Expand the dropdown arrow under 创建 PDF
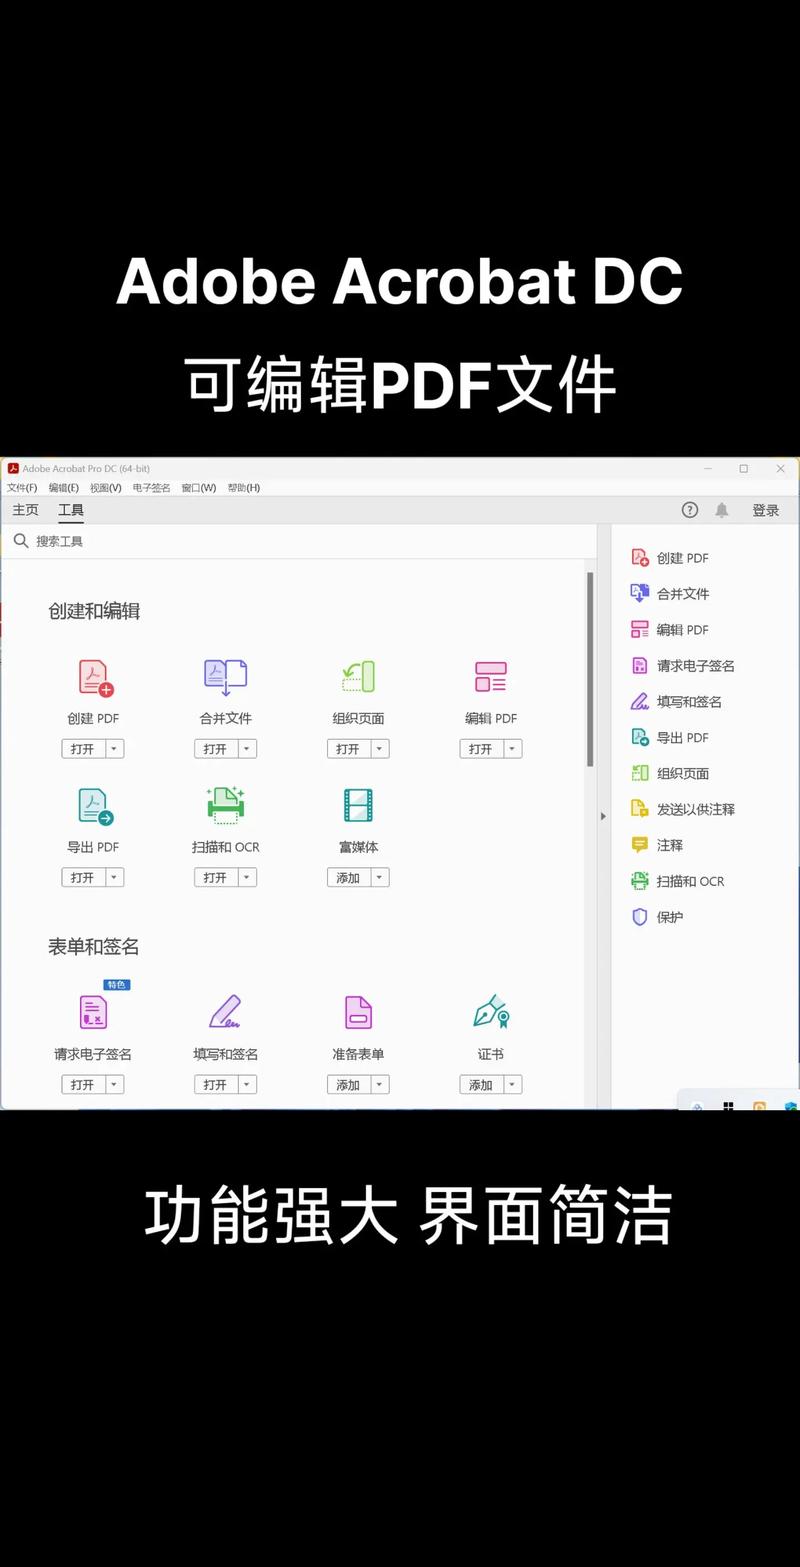The width and height of the screenshot is (800, 1567). [x=115, y=749]
